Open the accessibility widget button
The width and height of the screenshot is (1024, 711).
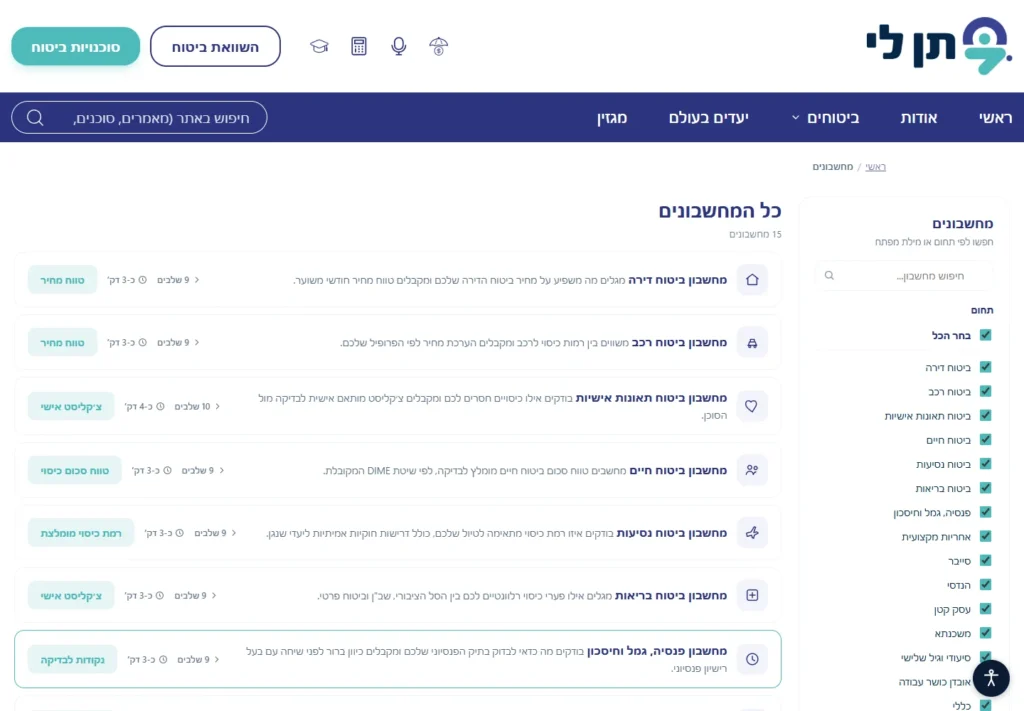pyautogui.click(x=991, y=678)
